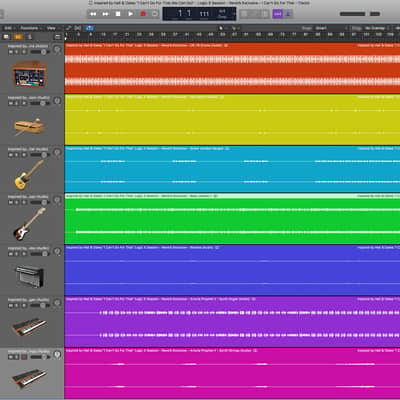Mute the bass guitar track
The image size is (400, 400).
[x=11, y=202]
